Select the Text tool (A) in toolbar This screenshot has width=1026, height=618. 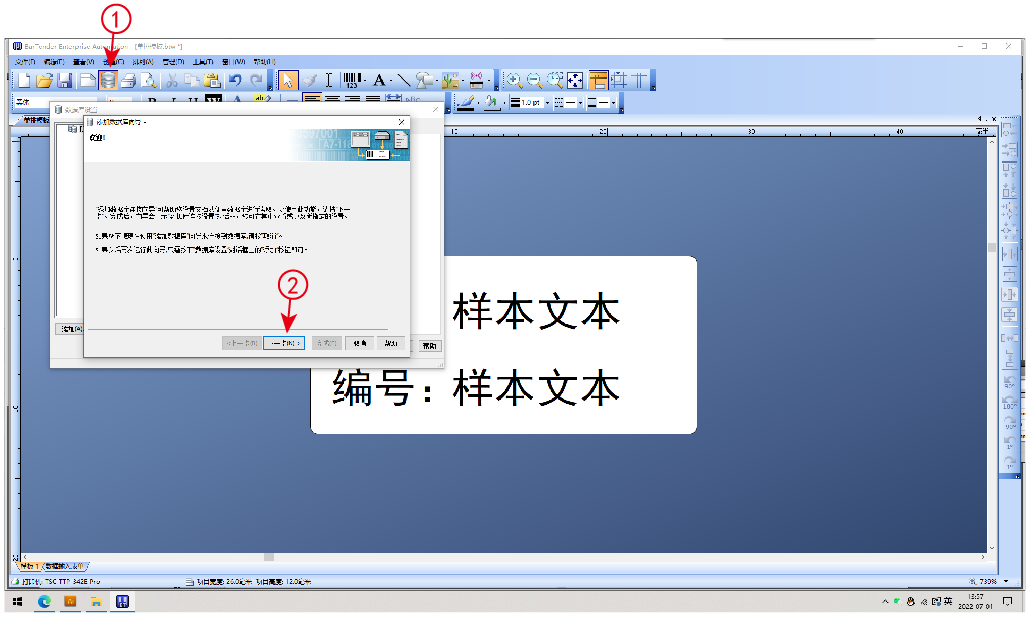tap(379, 80)
